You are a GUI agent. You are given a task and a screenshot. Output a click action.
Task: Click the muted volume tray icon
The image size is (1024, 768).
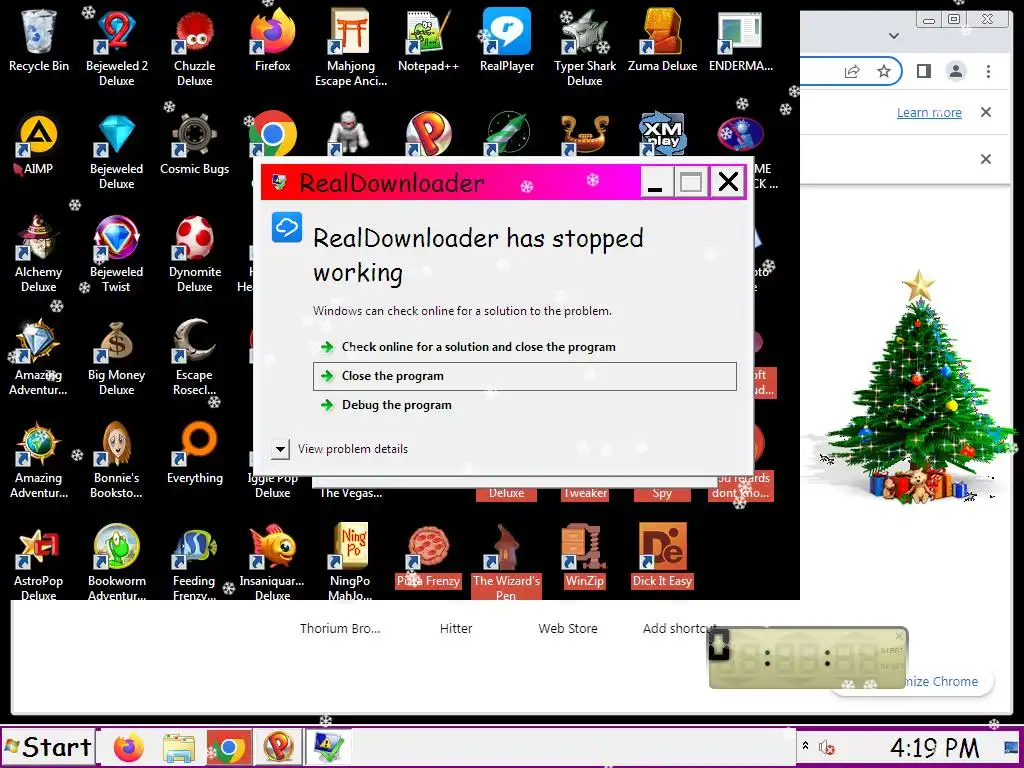coord(826,747)
